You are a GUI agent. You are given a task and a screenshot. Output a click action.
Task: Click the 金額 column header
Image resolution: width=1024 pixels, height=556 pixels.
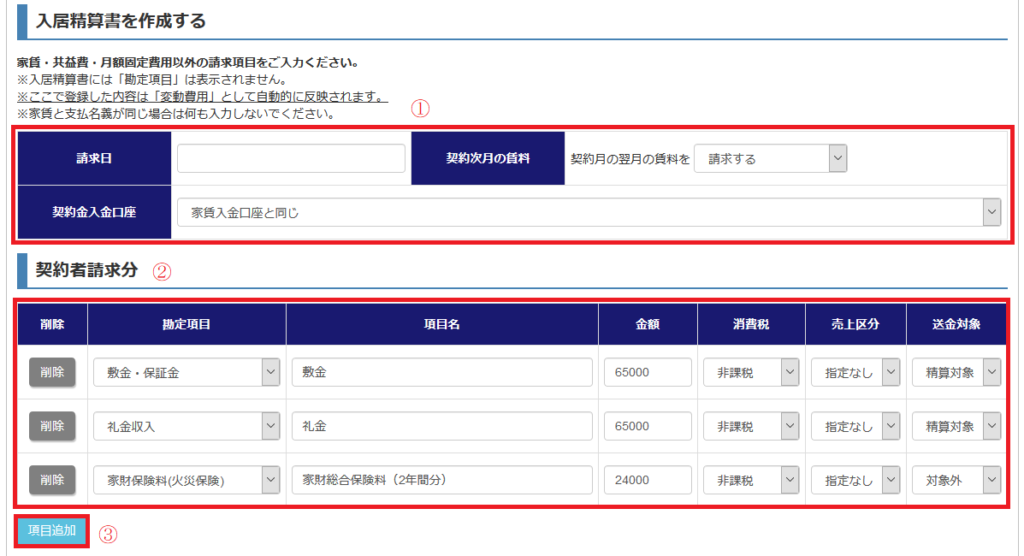point(647,324)
